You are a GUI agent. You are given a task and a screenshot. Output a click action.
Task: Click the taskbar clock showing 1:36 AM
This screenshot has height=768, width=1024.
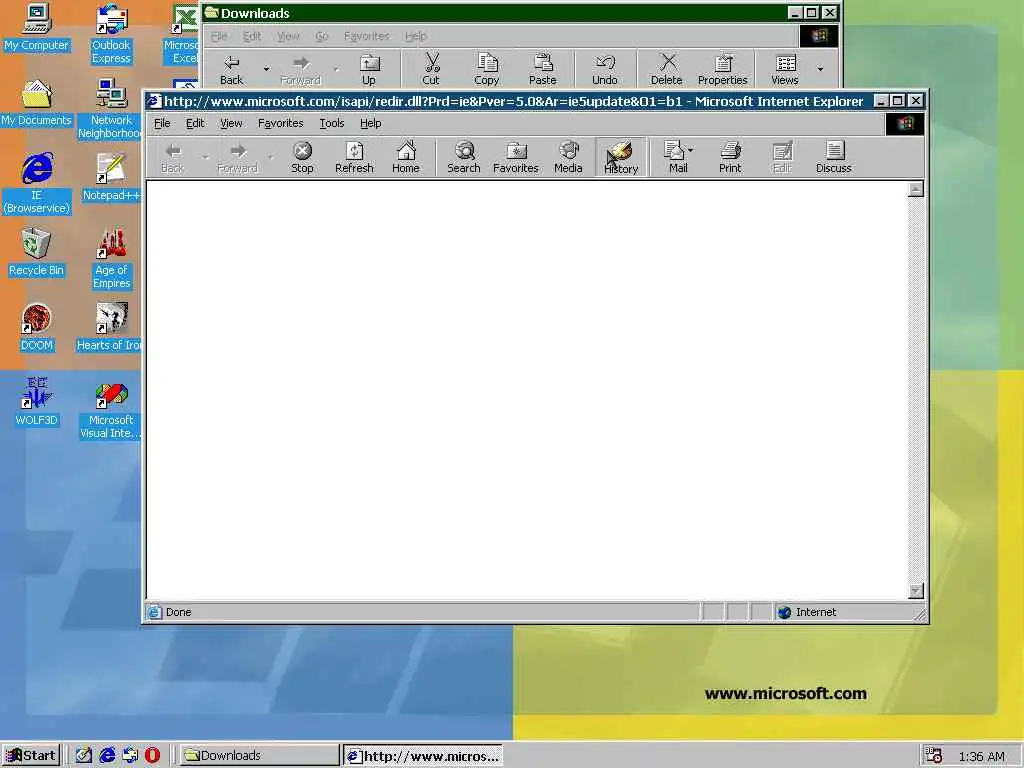click(x=982, y=756)
